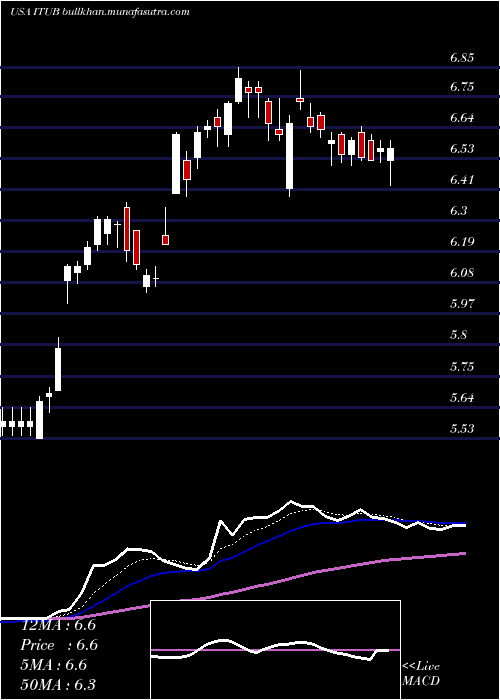Select the 5MA : 6.6 legend entry

click(56, 665)
